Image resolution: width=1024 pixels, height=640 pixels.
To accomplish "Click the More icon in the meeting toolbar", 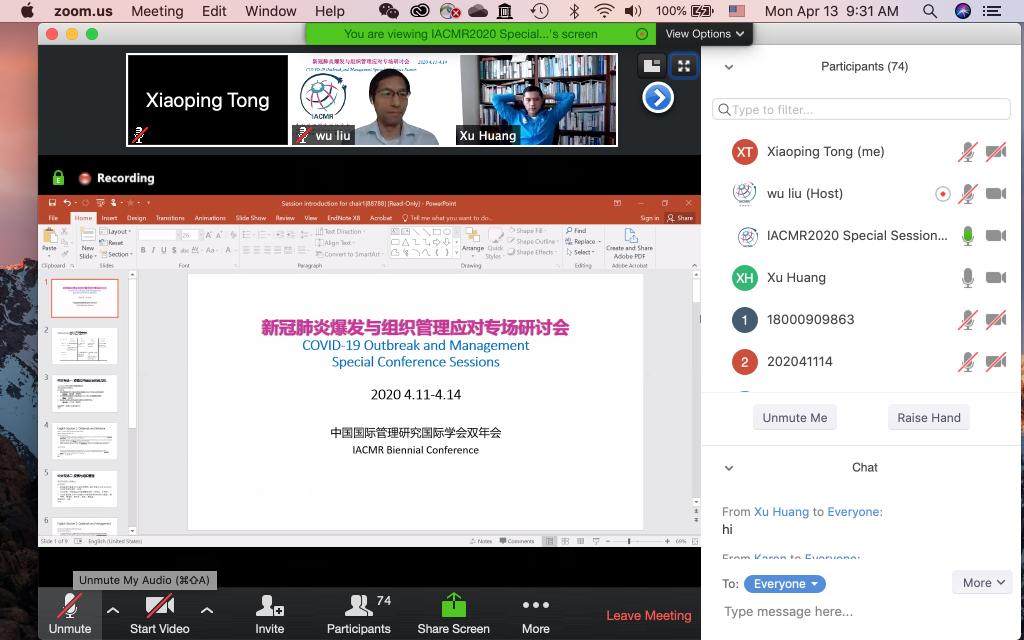I will [x=535, y=607].
